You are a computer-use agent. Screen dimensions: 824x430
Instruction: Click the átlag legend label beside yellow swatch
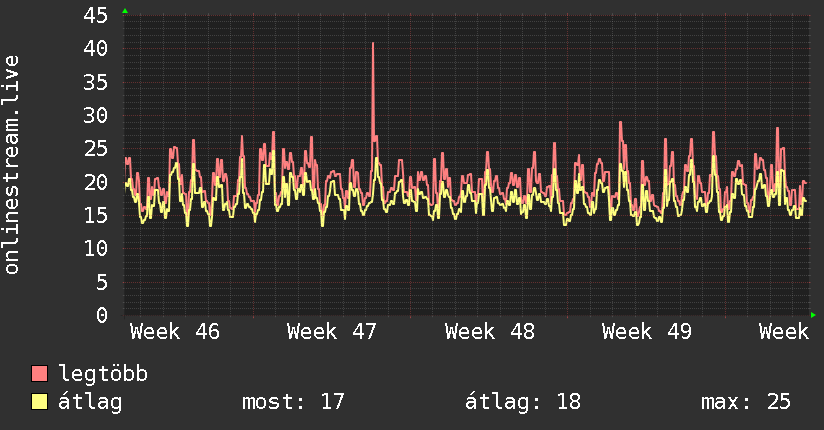(x=90, y=402)
